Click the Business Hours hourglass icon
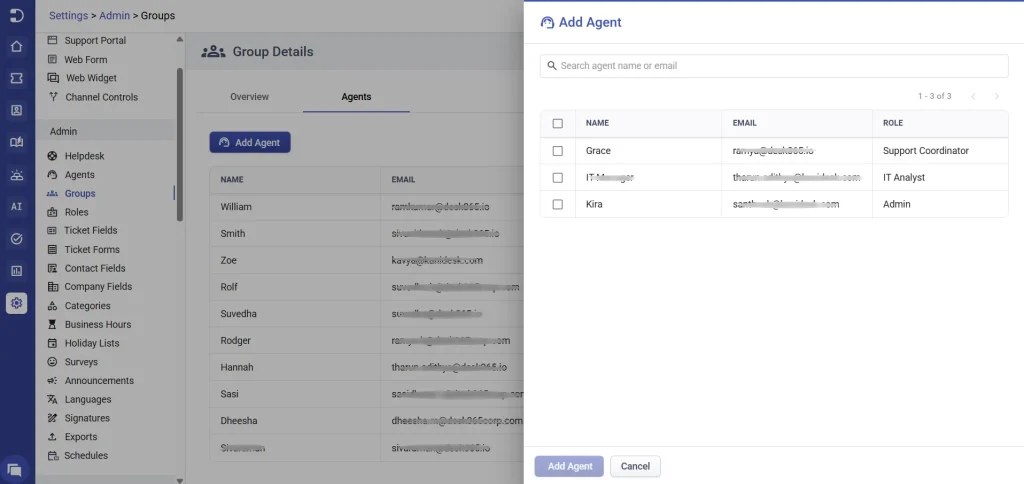 (52, 325)
